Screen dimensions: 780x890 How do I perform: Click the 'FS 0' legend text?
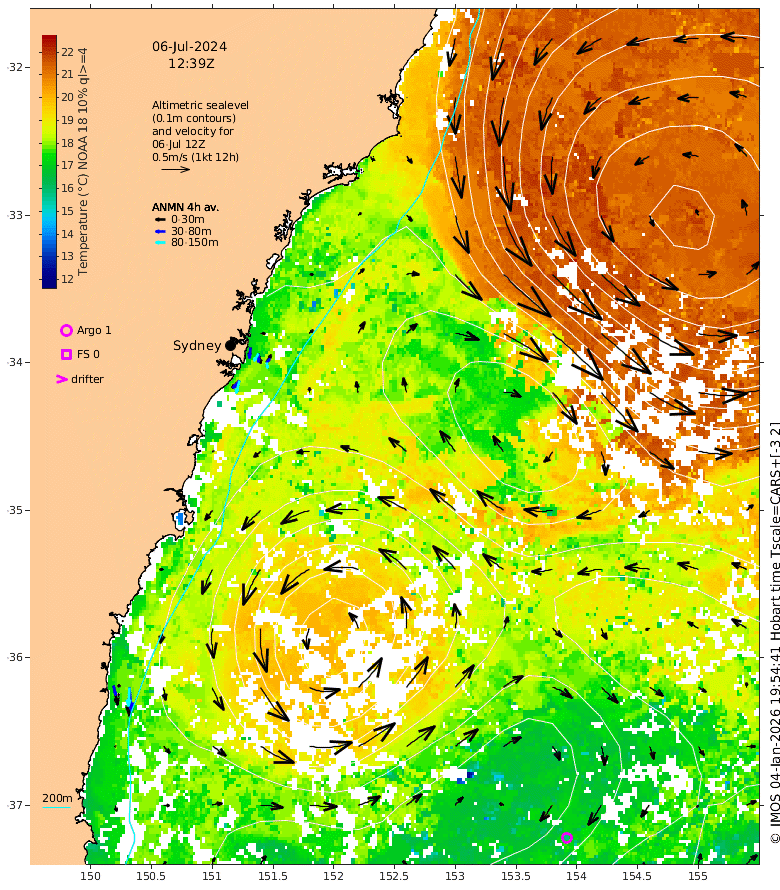click(x=89, y=354)
